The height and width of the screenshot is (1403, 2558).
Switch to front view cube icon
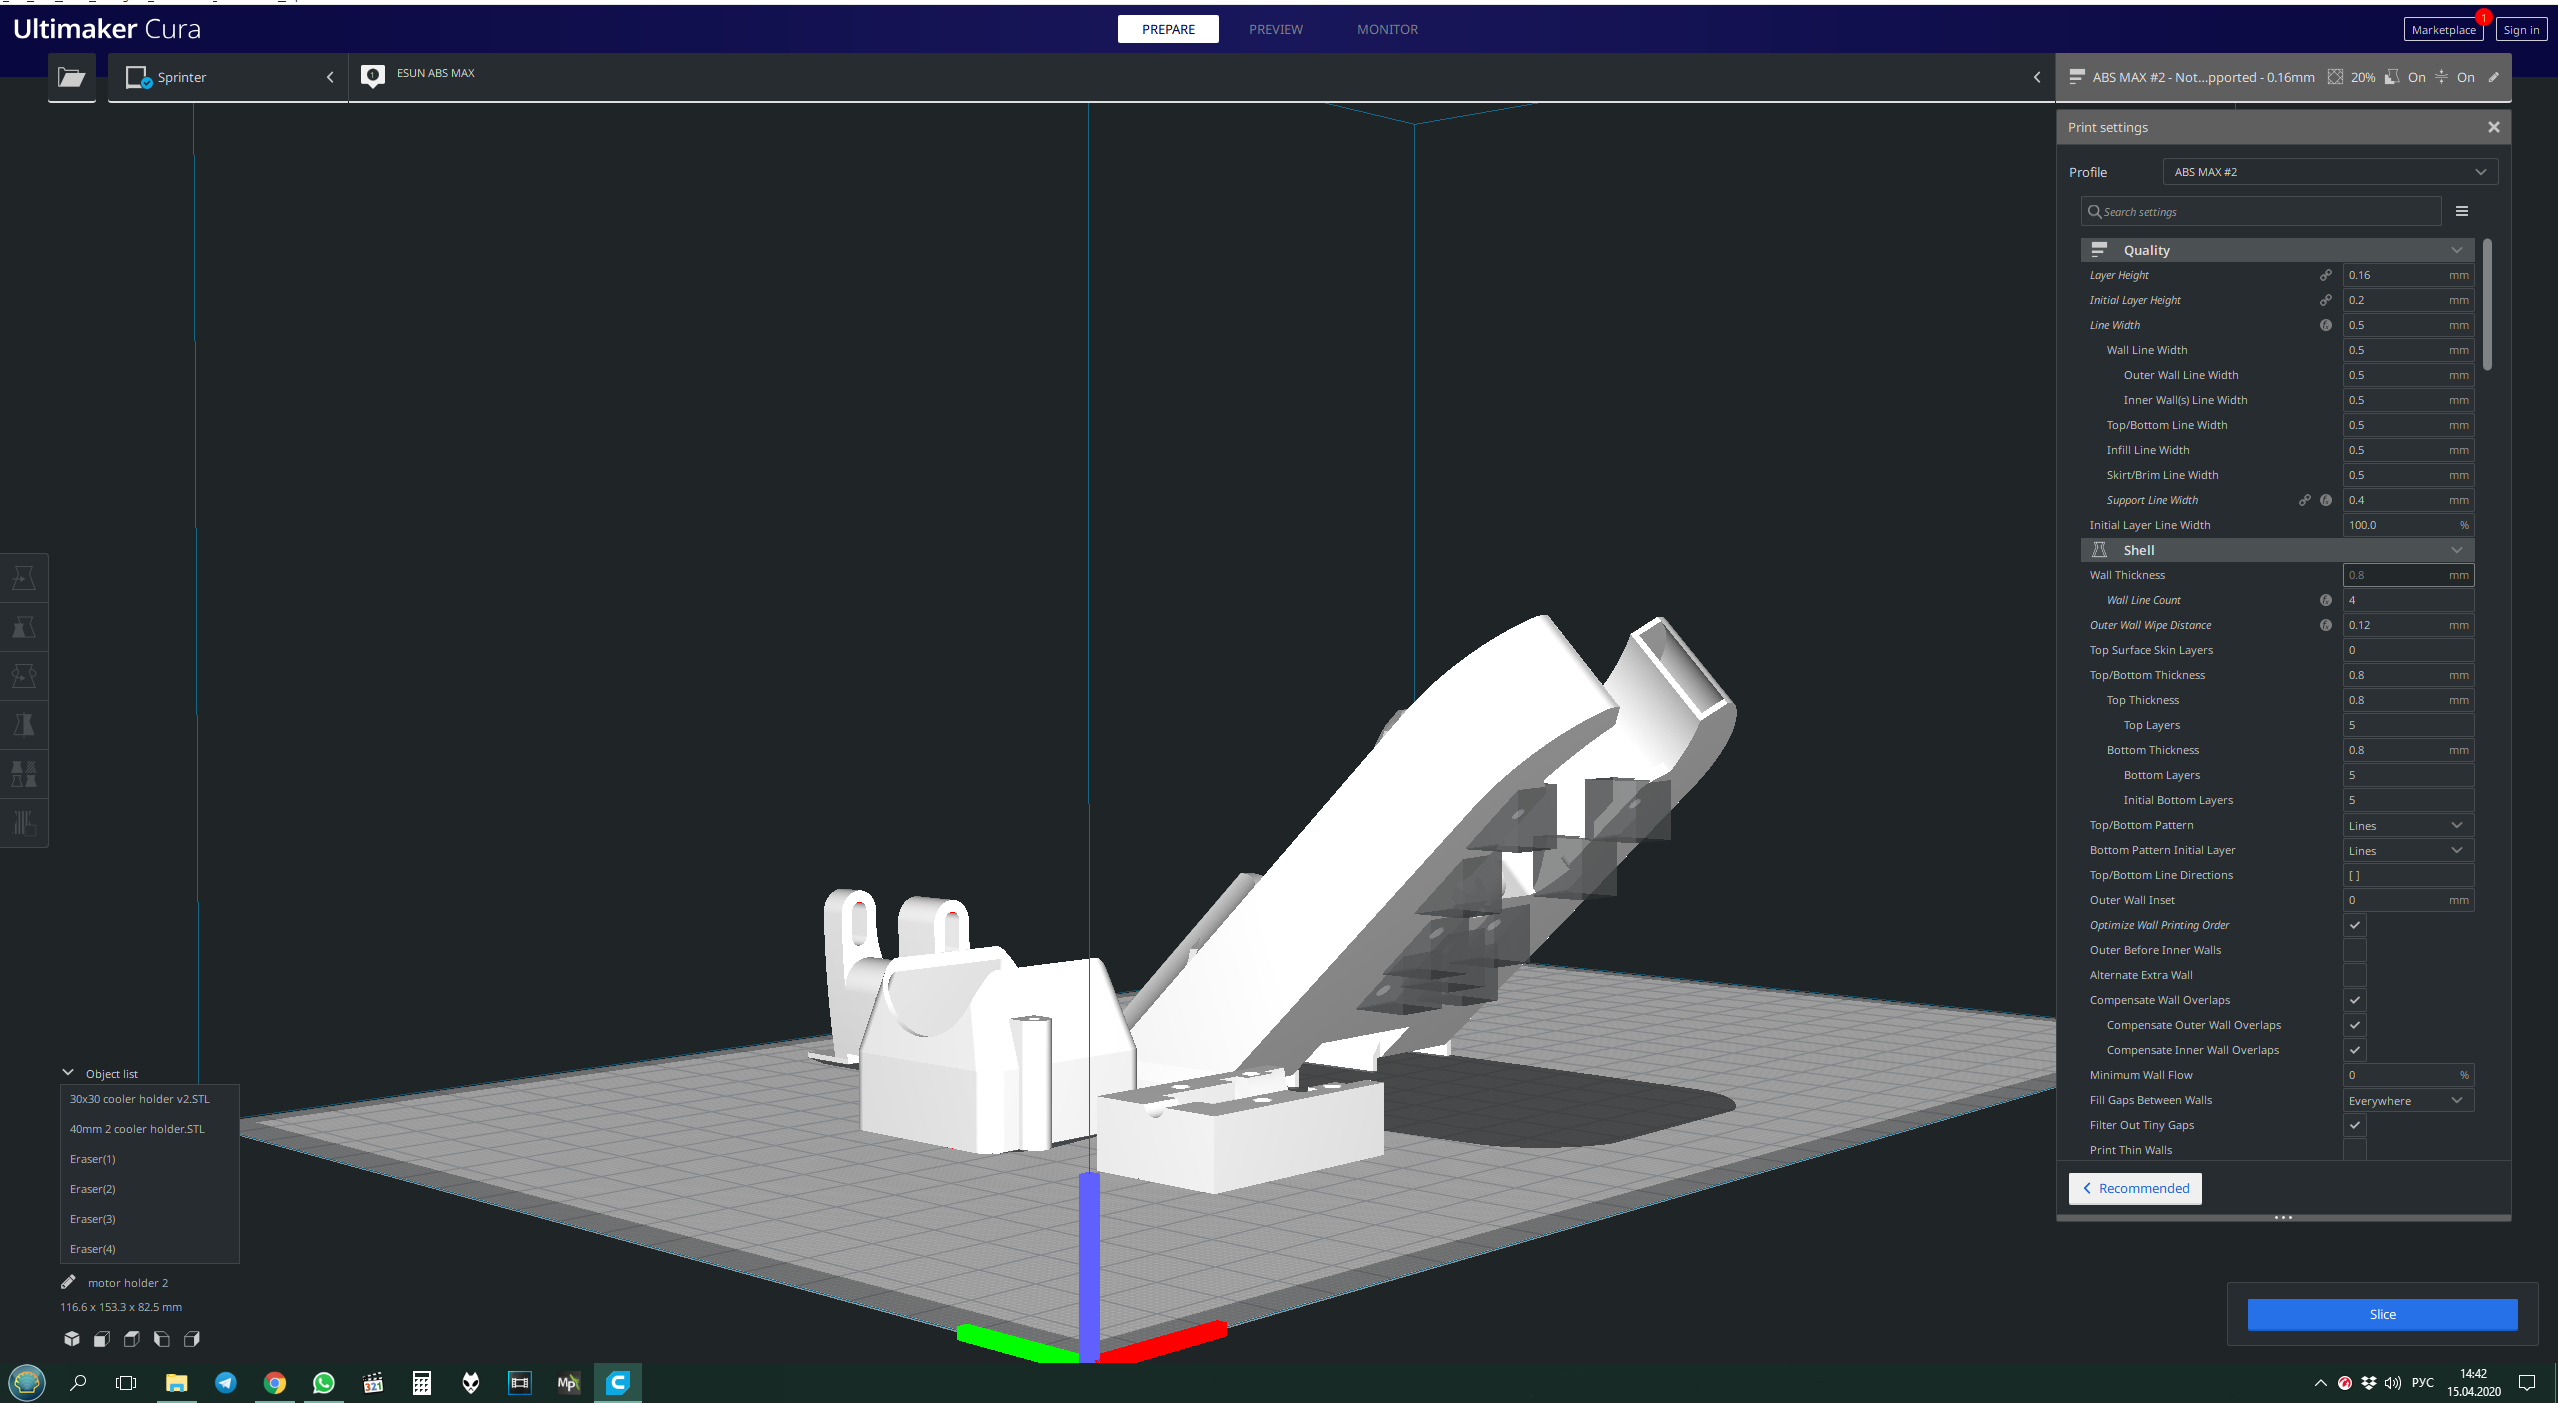pyautogui.click(x=102, y=1339)
